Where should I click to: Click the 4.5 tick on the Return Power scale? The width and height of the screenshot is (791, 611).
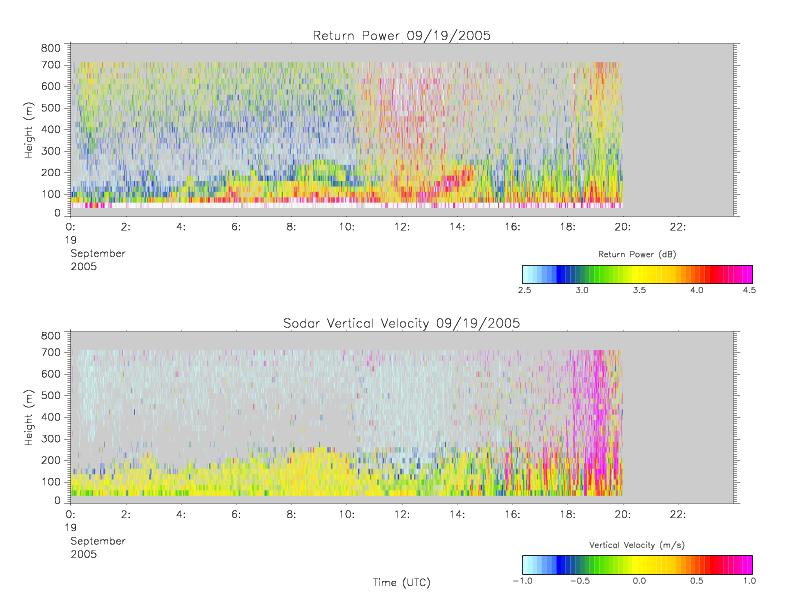[x=749, y=290]
